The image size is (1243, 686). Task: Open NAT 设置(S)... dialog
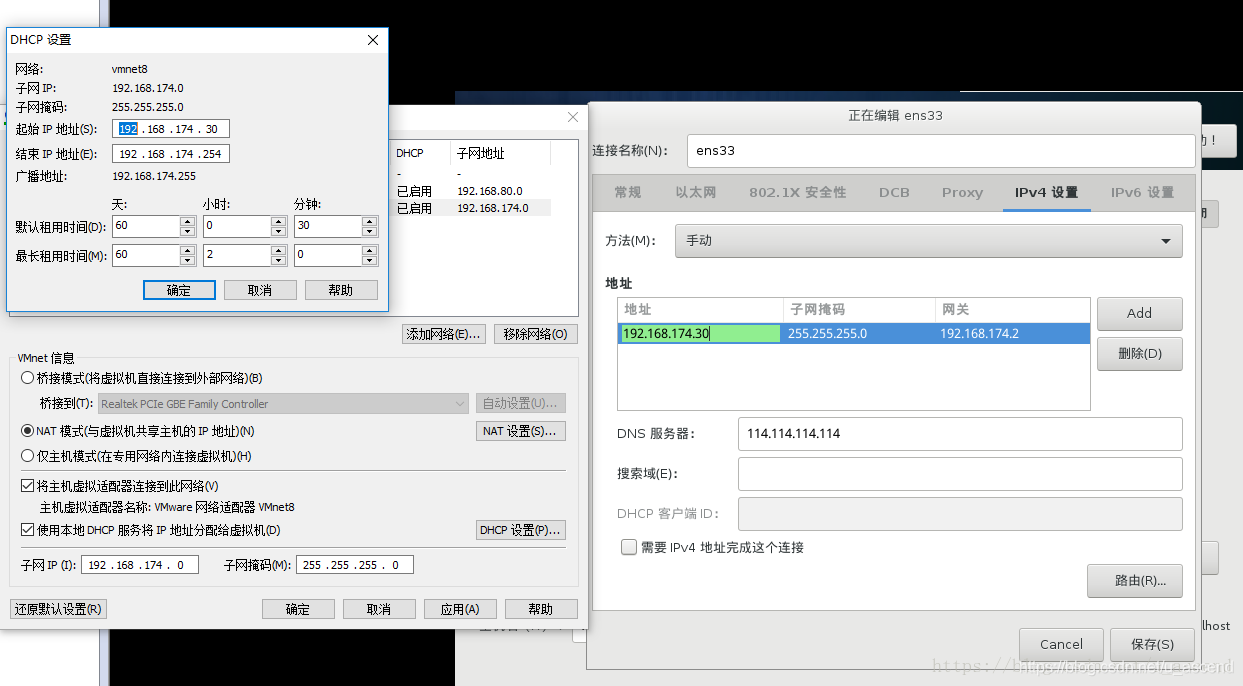pyautogui.click(x=521, y=431)
